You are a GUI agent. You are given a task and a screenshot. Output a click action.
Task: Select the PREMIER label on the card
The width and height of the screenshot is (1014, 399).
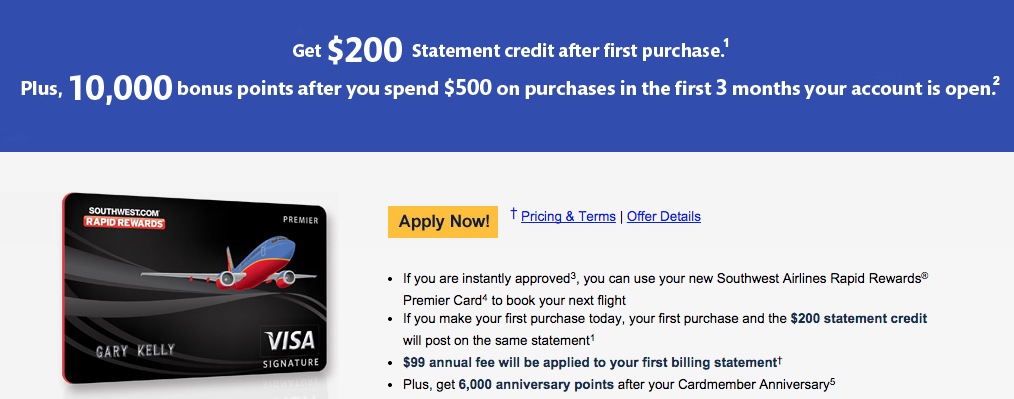pyautogui.click(x=301, y=220)
